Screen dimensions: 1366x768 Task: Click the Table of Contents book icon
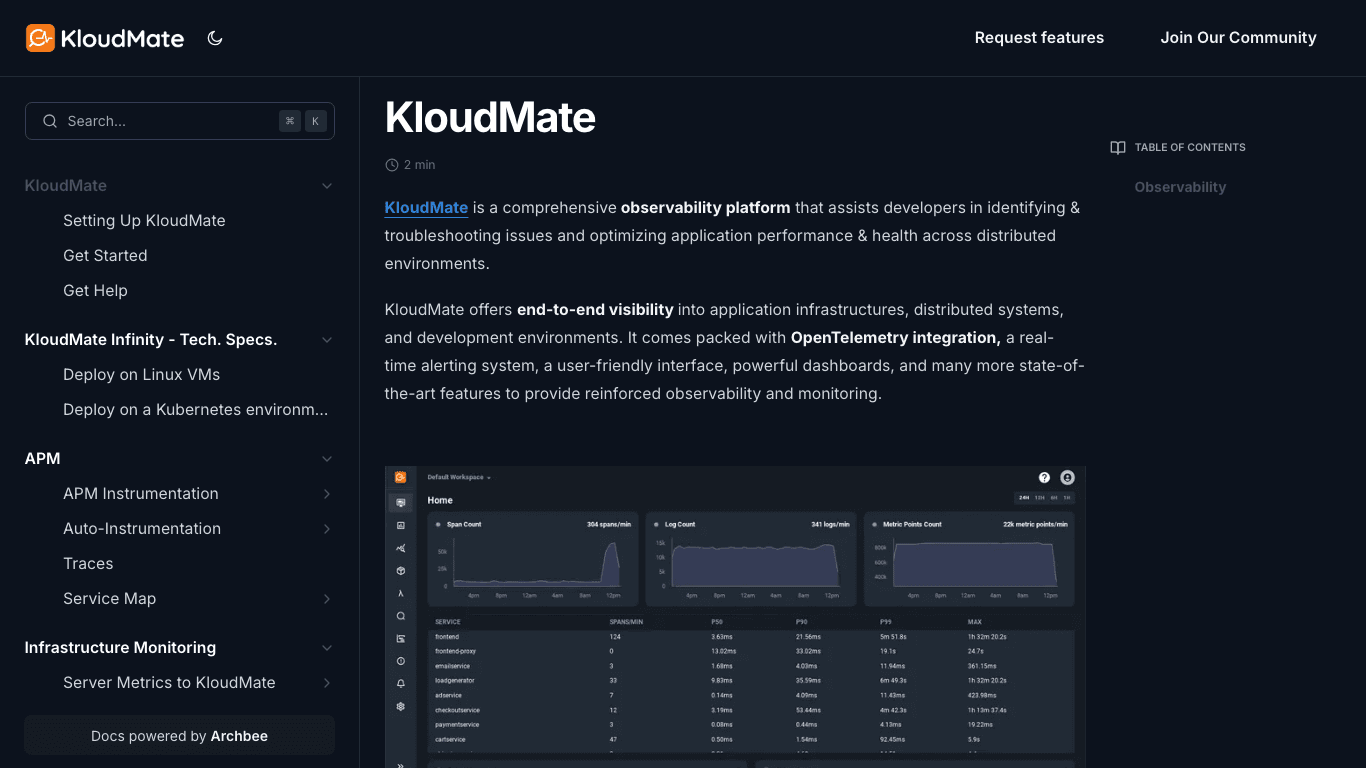[x=1117, y=147]
